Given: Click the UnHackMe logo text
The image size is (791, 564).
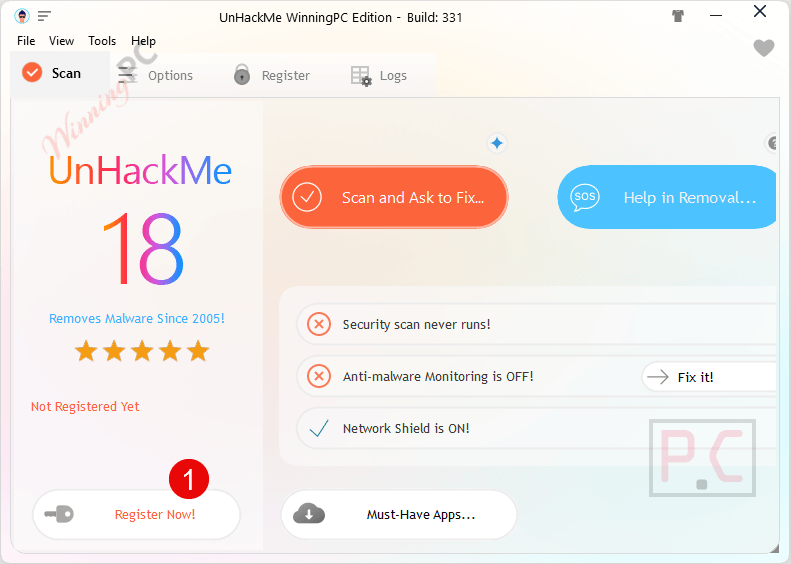Looking at the screenshot, I should pos(140,171).
